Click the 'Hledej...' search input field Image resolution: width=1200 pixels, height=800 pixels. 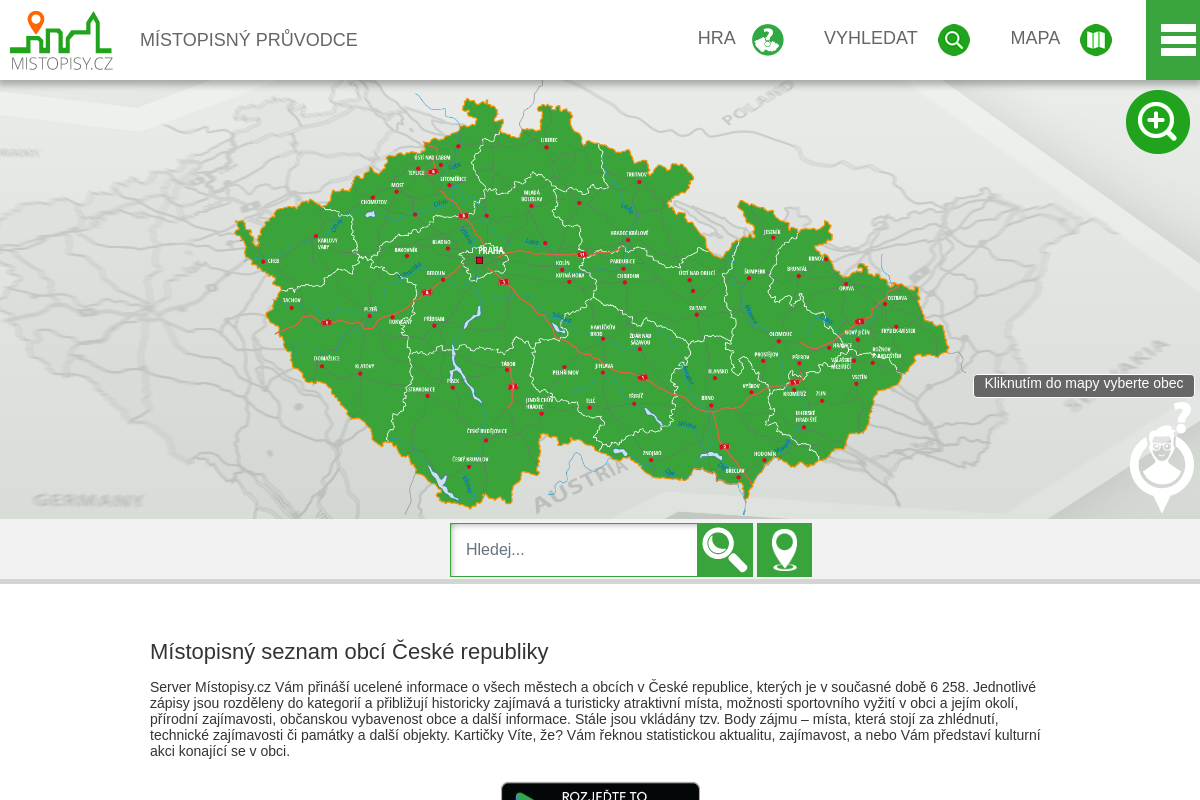[x=574, y=549]
